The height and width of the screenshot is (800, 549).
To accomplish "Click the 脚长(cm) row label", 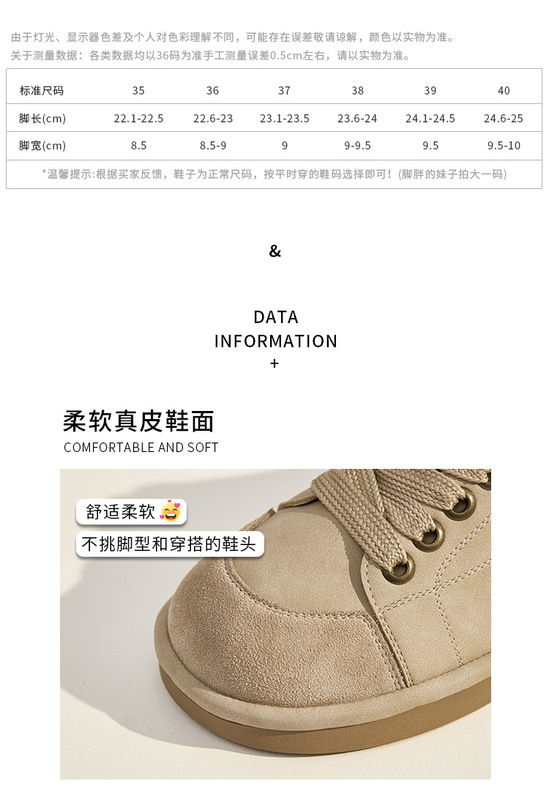I will tap(42, 118).
